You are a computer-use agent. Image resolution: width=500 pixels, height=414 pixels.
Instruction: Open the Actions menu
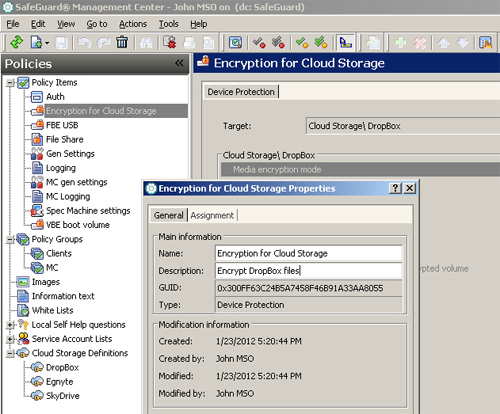click(x=133, y=24)
